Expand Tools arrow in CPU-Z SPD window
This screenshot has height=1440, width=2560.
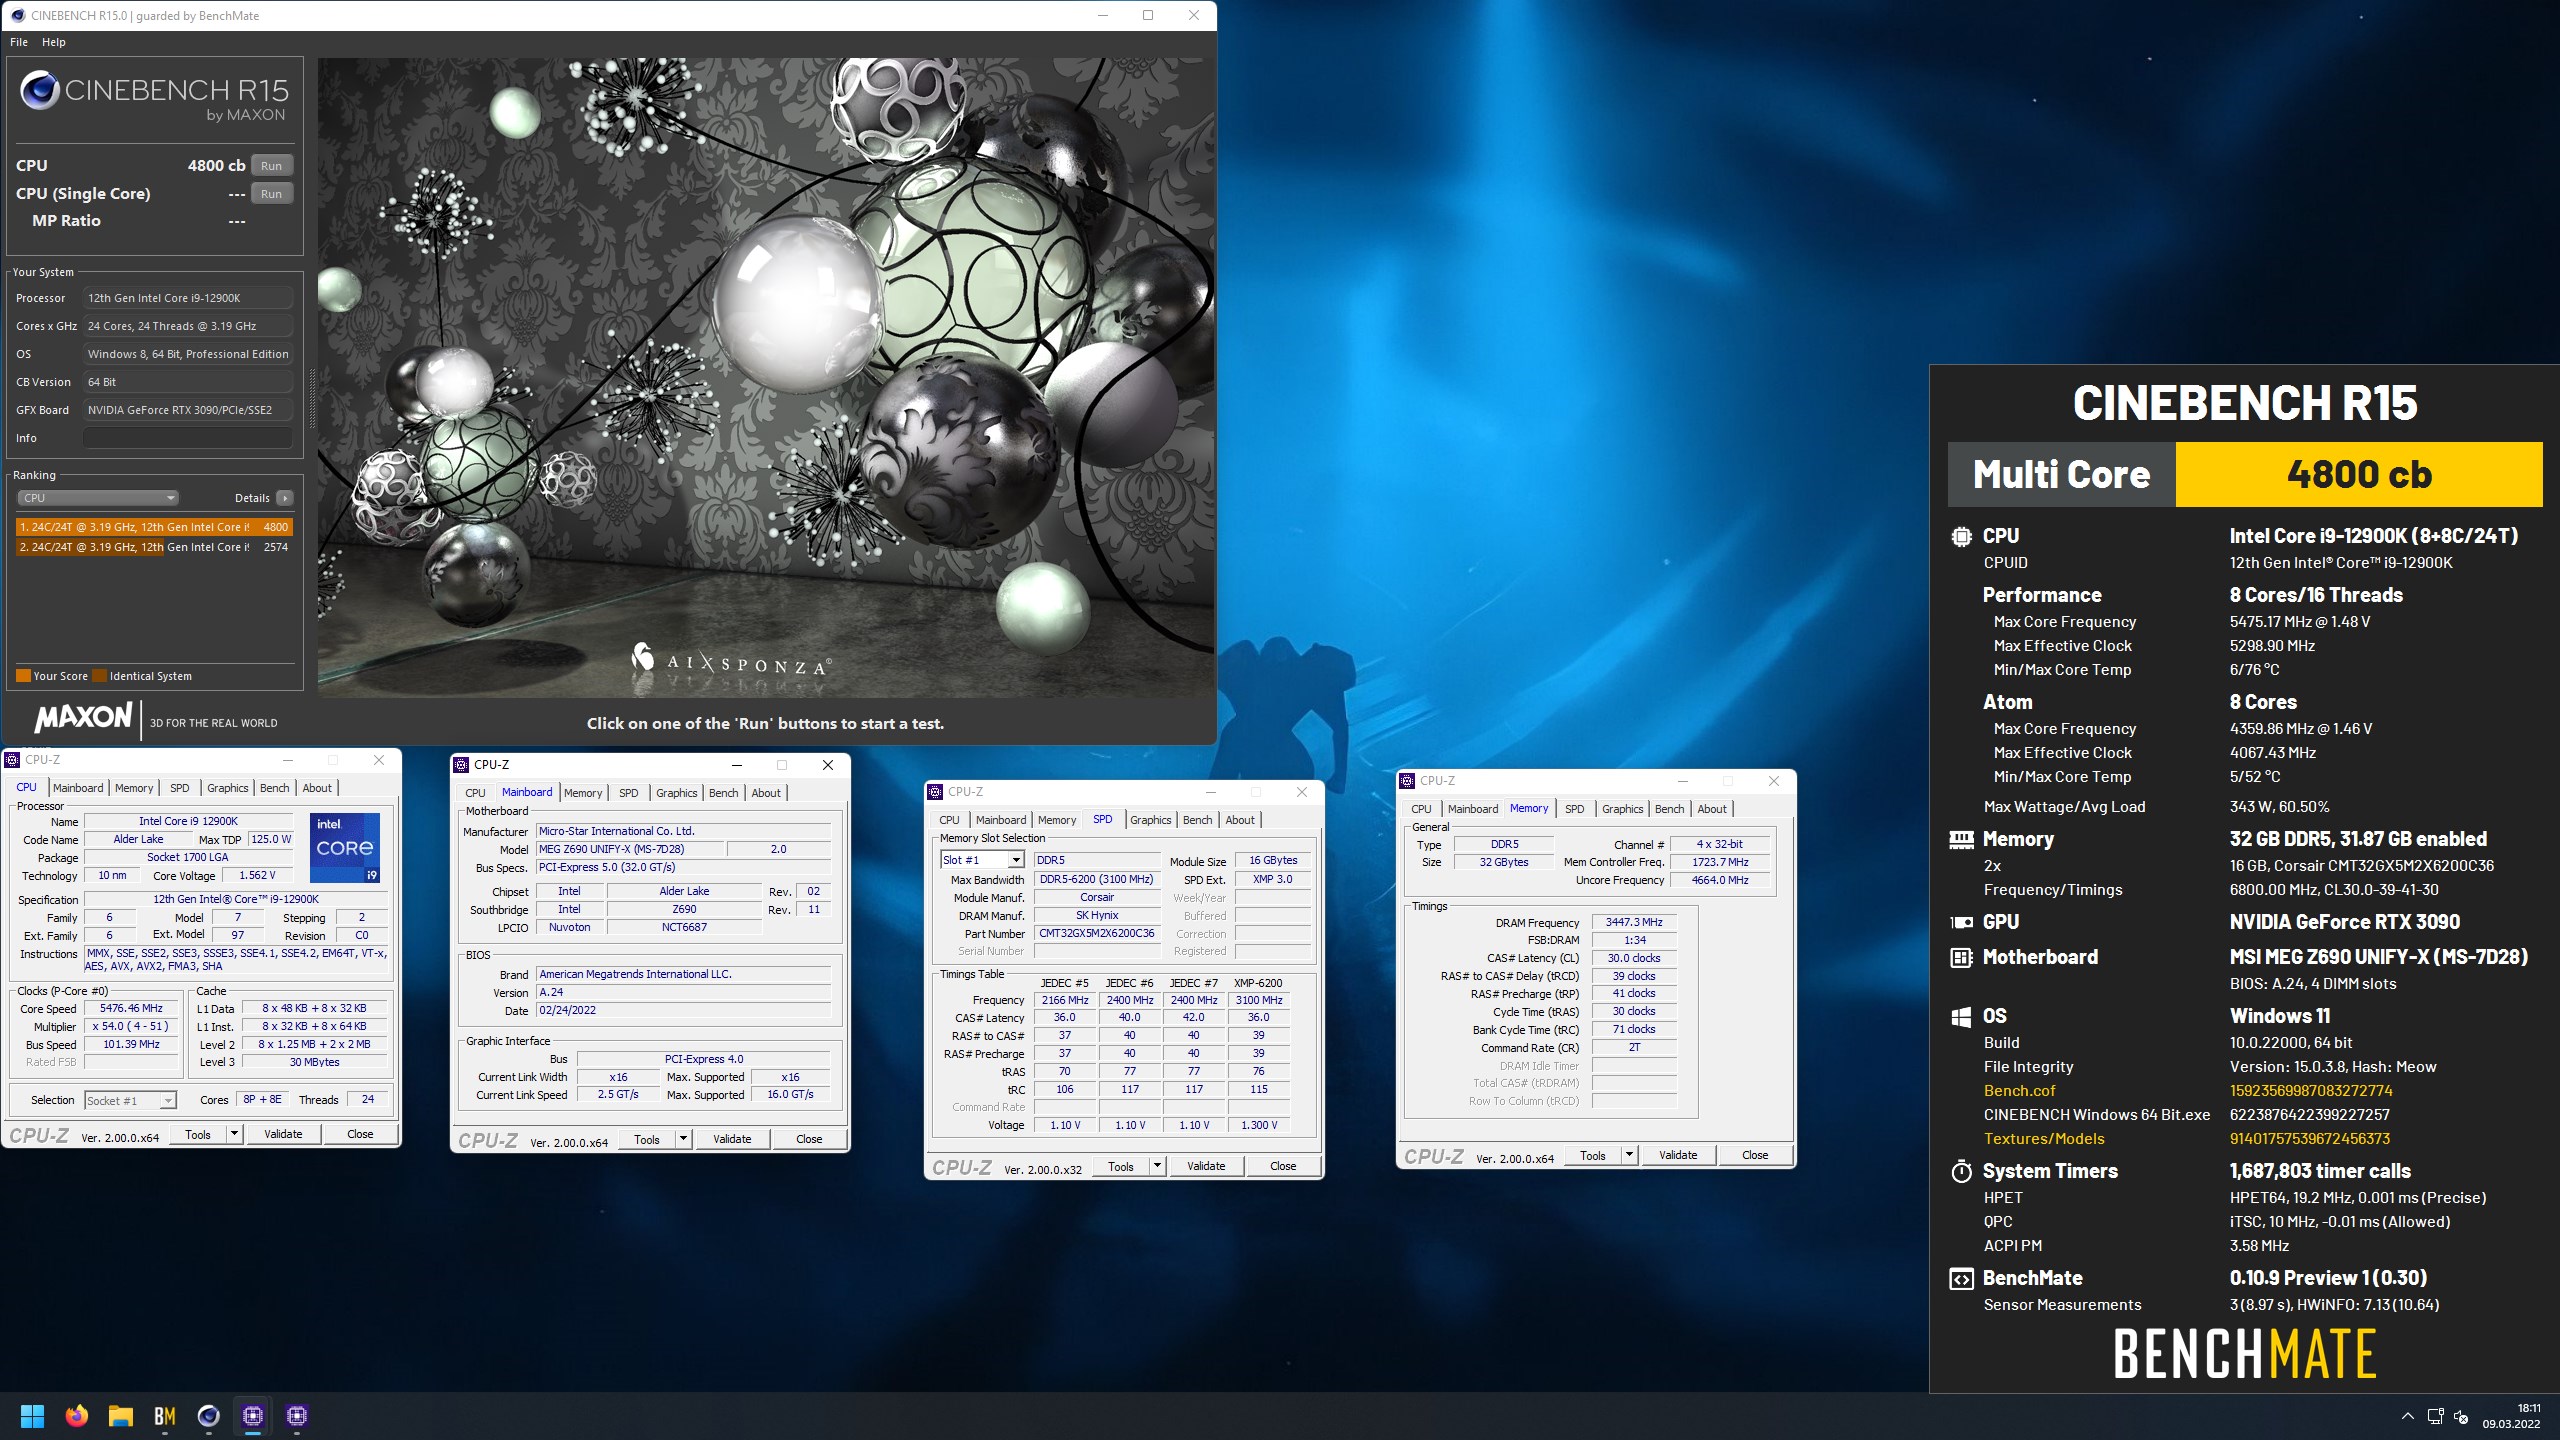click(x=1157, y=1166)
